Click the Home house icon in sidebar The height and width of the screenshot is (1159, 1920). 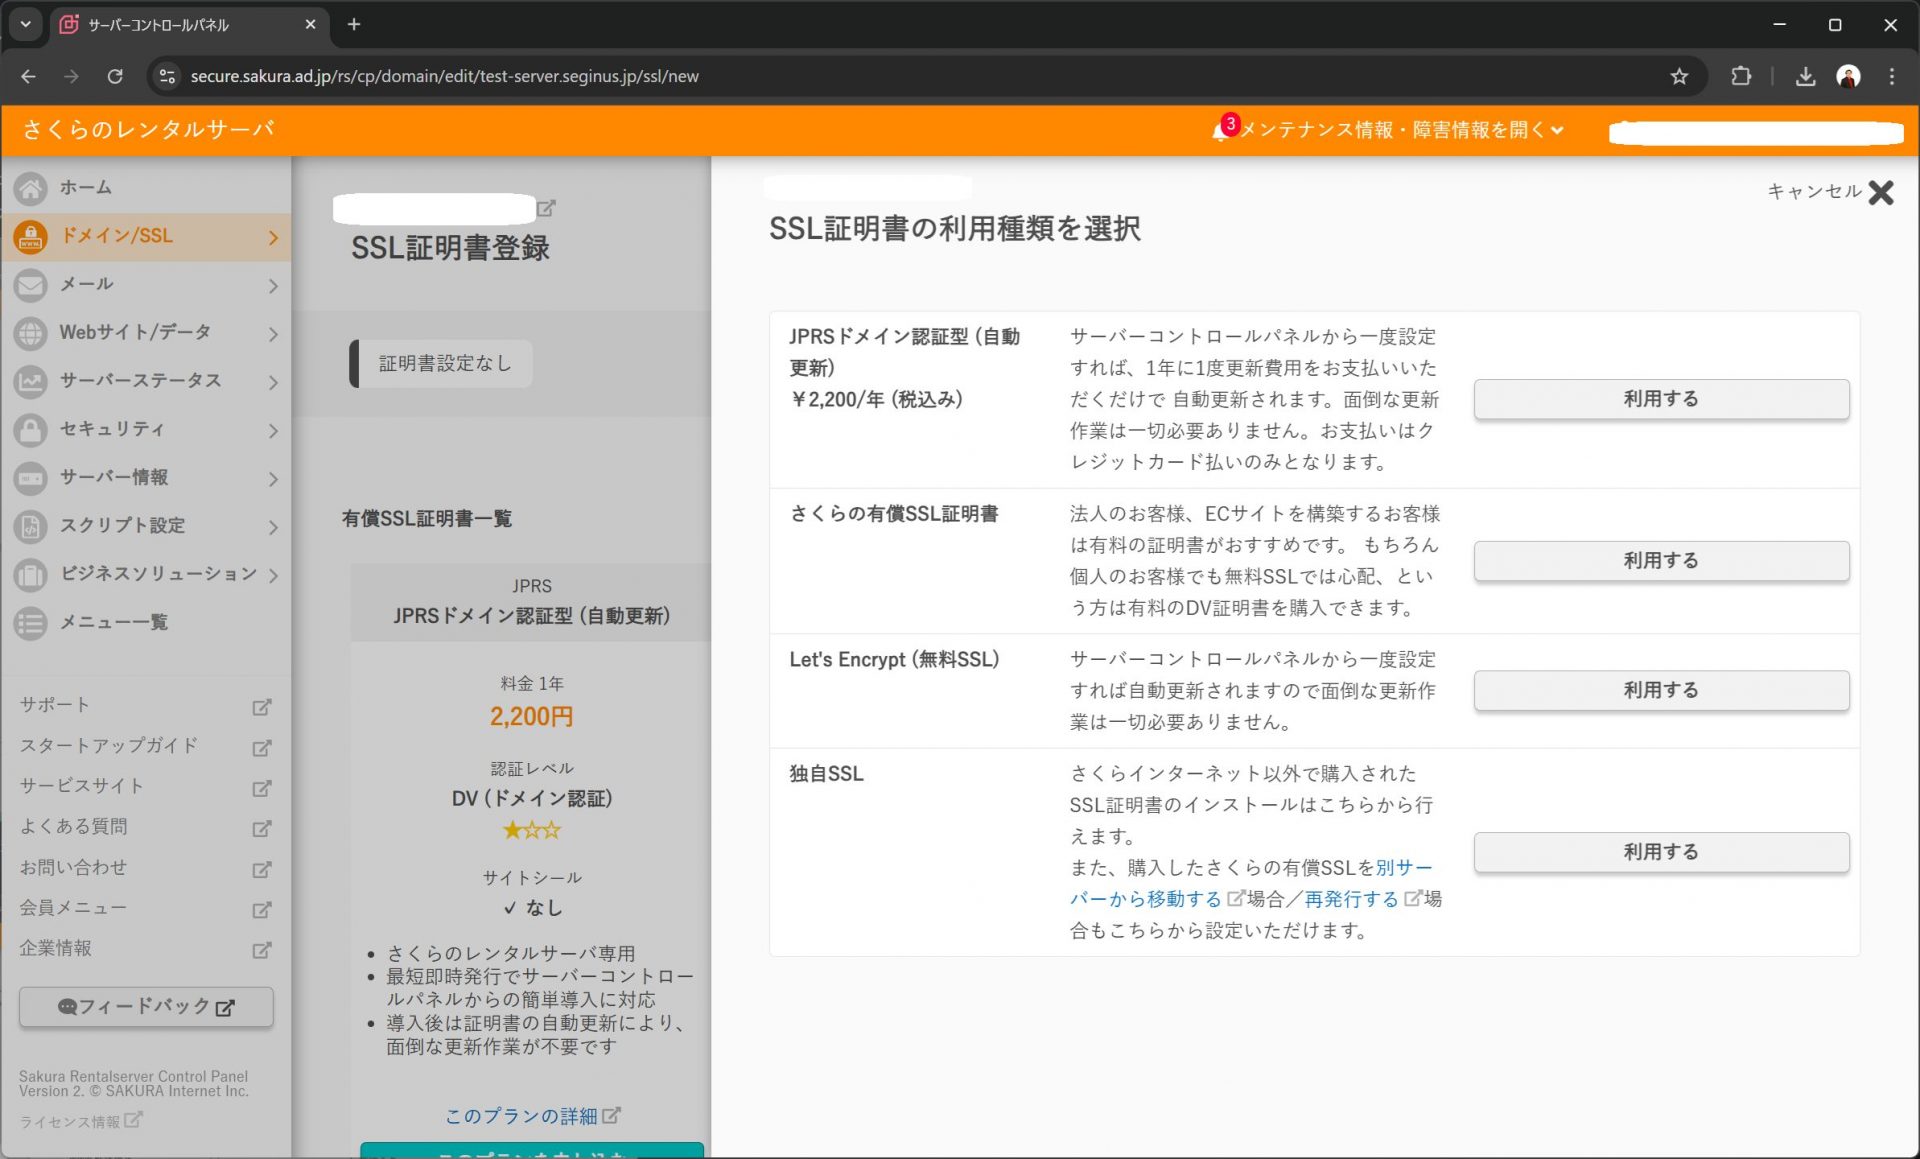30,188
